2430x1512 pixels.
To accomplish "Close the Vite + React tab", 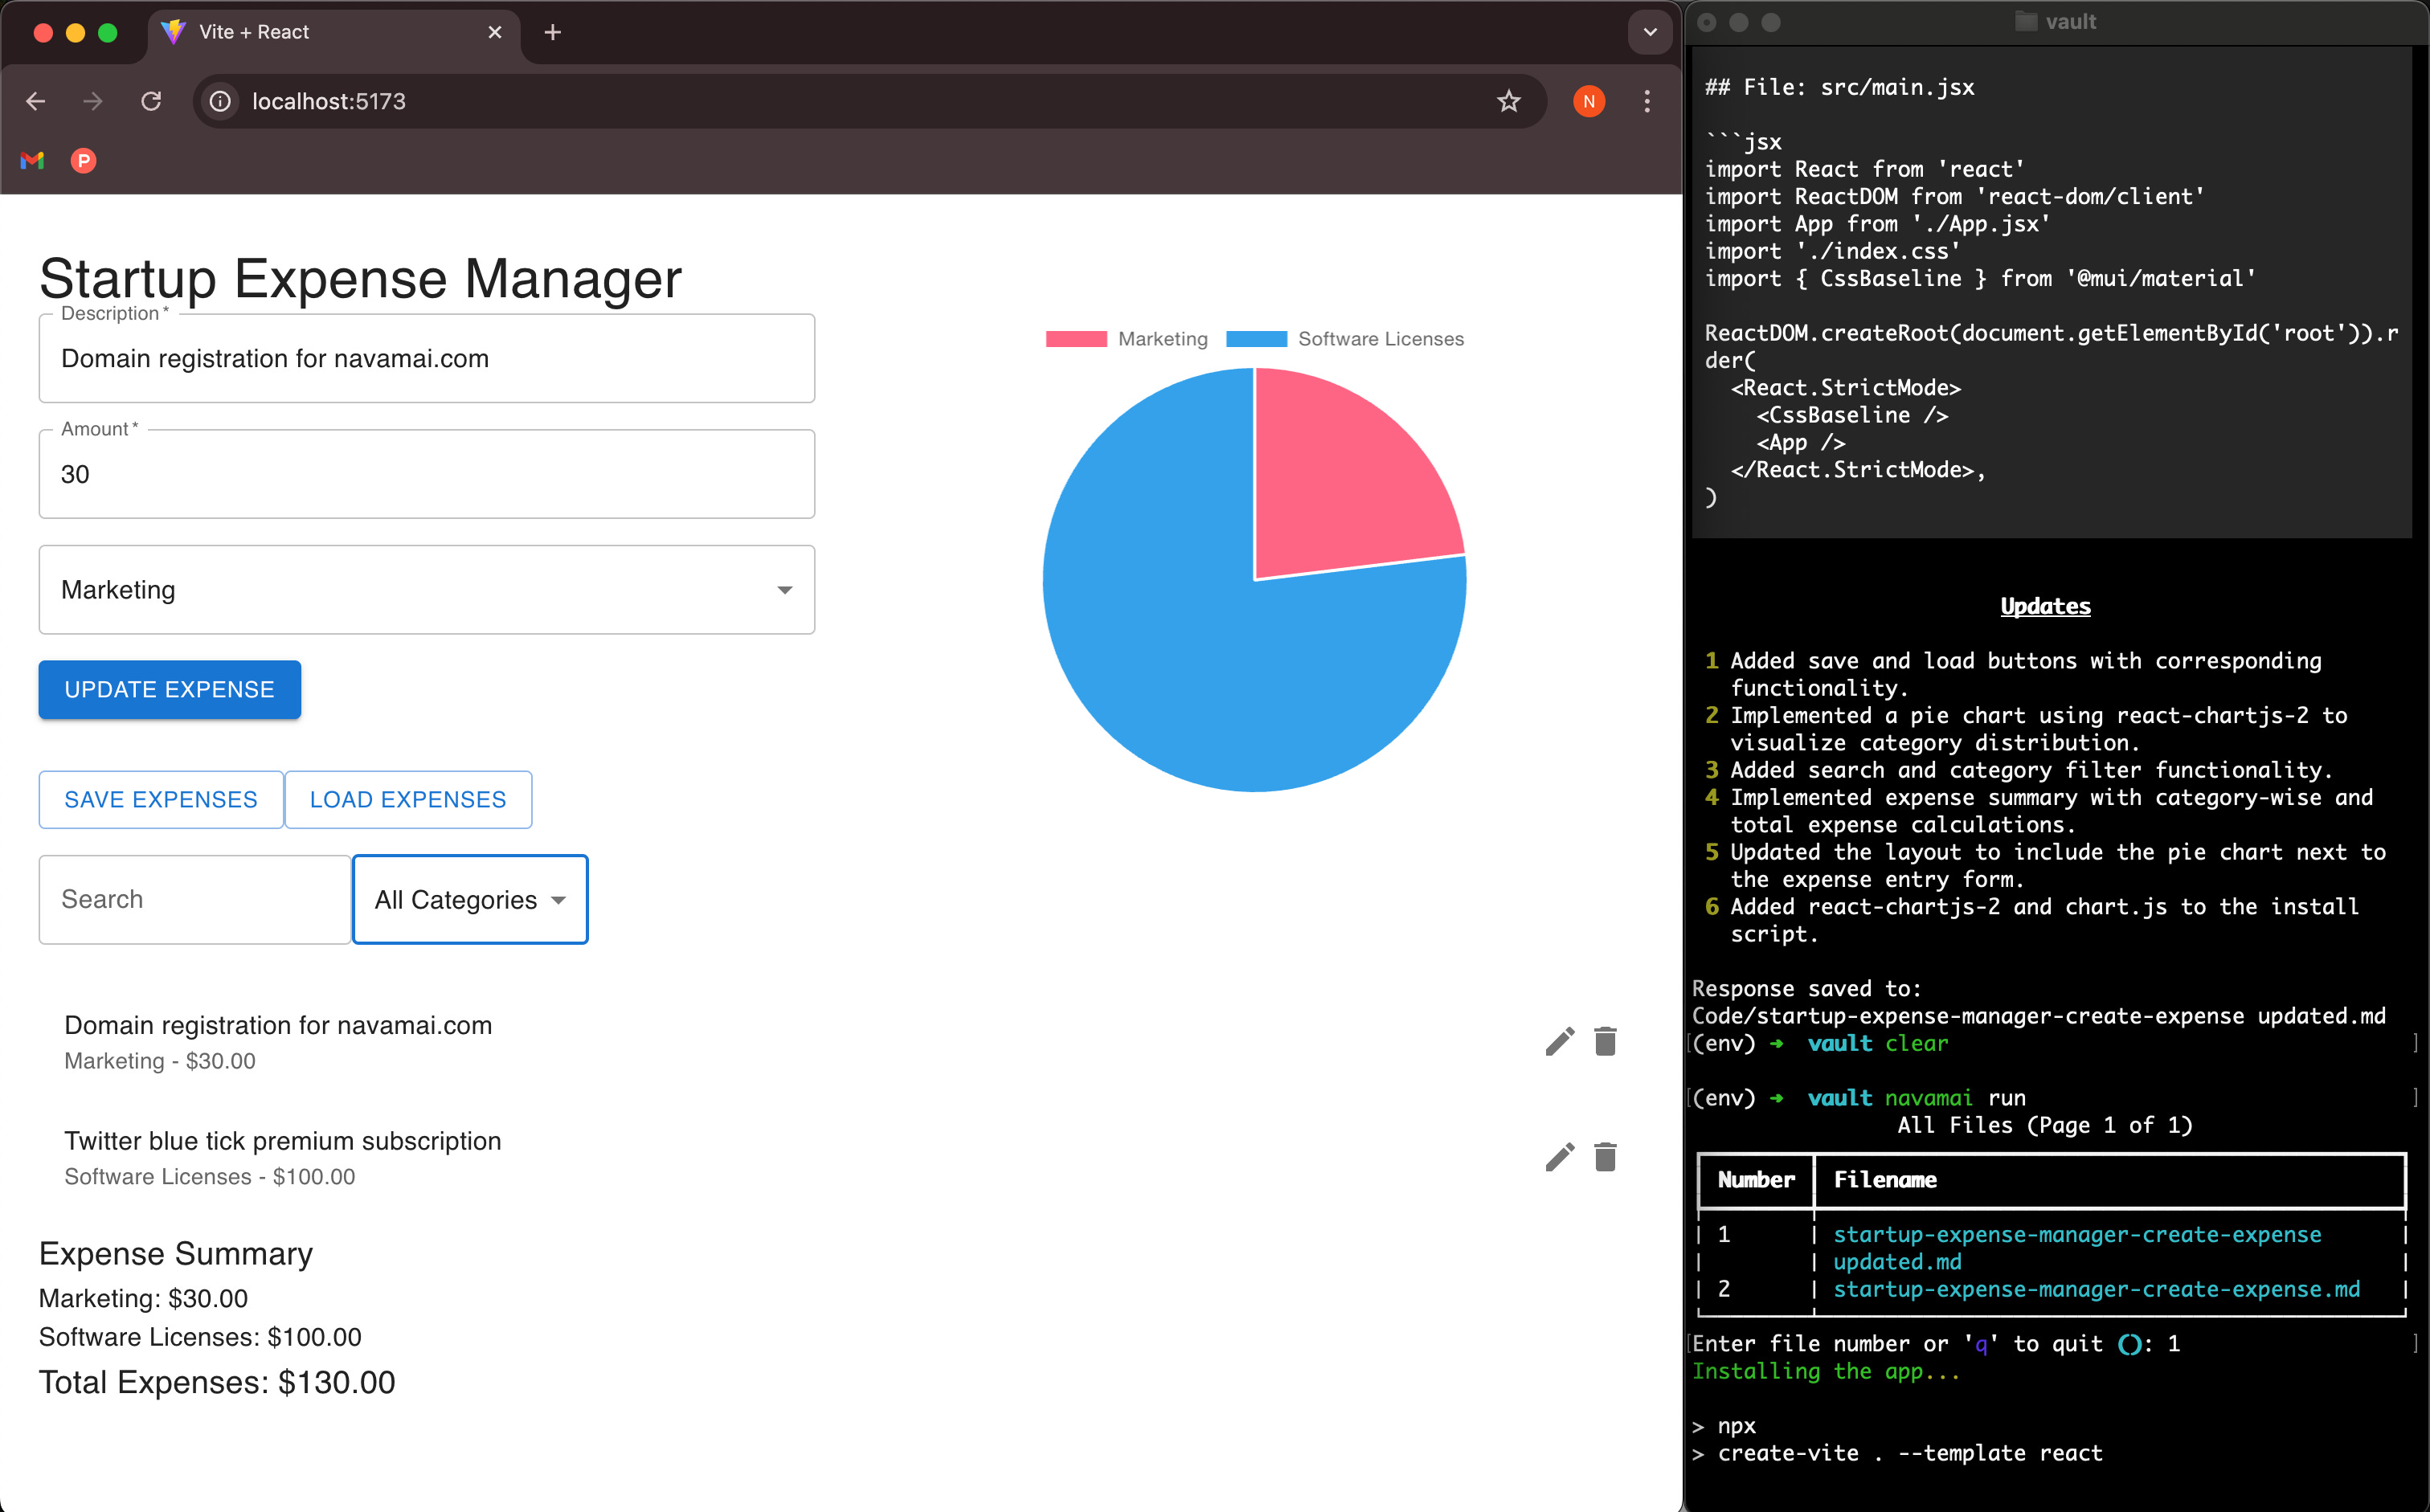I will point(495,32).
